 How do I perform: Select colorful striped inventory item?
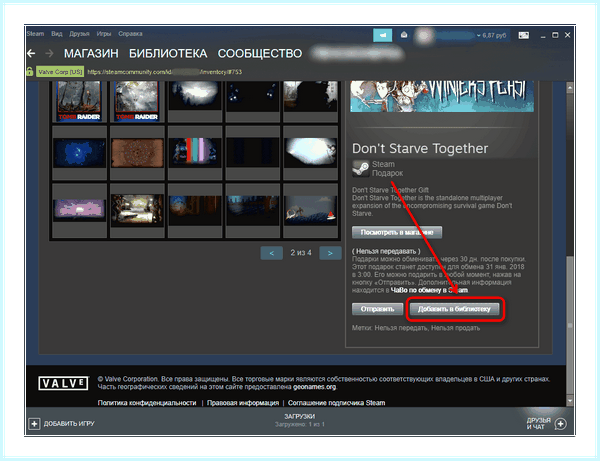click(x=195, y=153)
